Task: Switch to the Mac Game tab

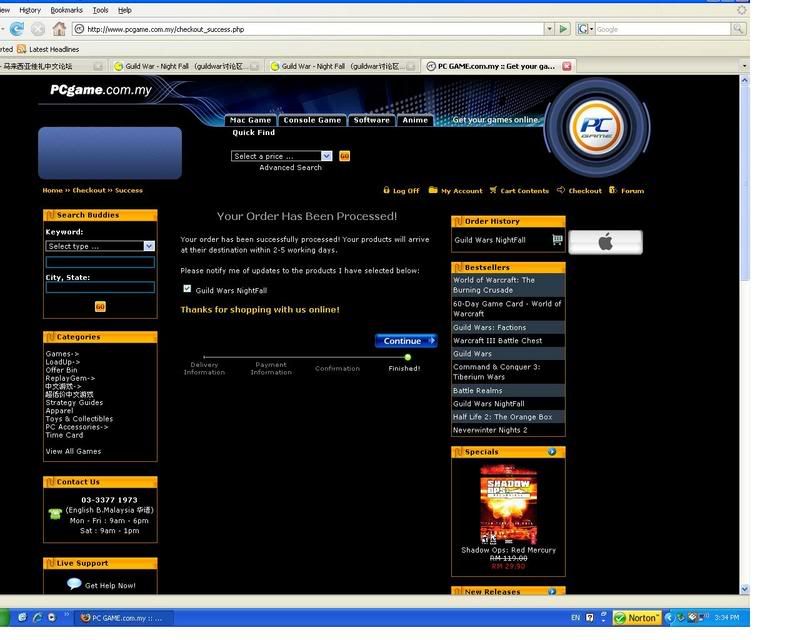Action: click(251, 120)
